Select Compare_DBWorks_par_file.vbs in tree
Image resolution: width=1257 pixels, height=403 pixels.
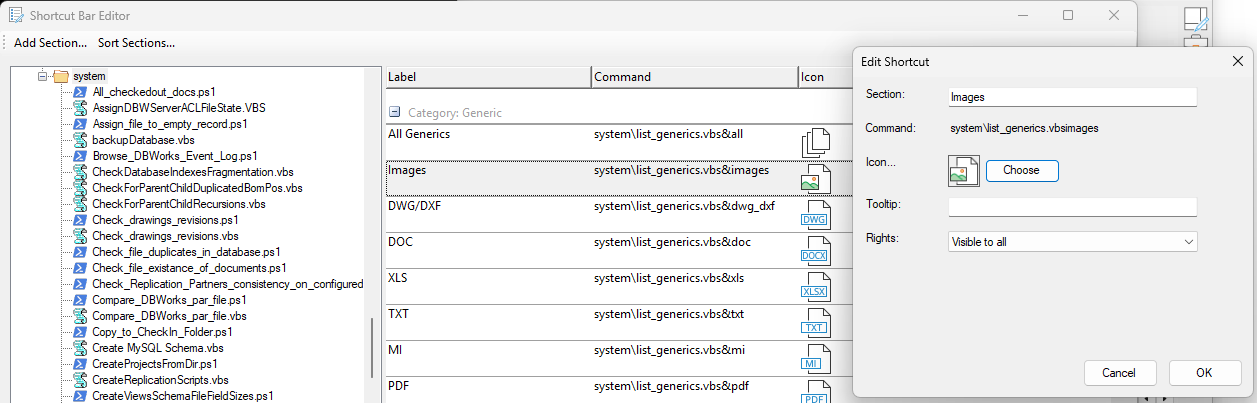[169, 316]
